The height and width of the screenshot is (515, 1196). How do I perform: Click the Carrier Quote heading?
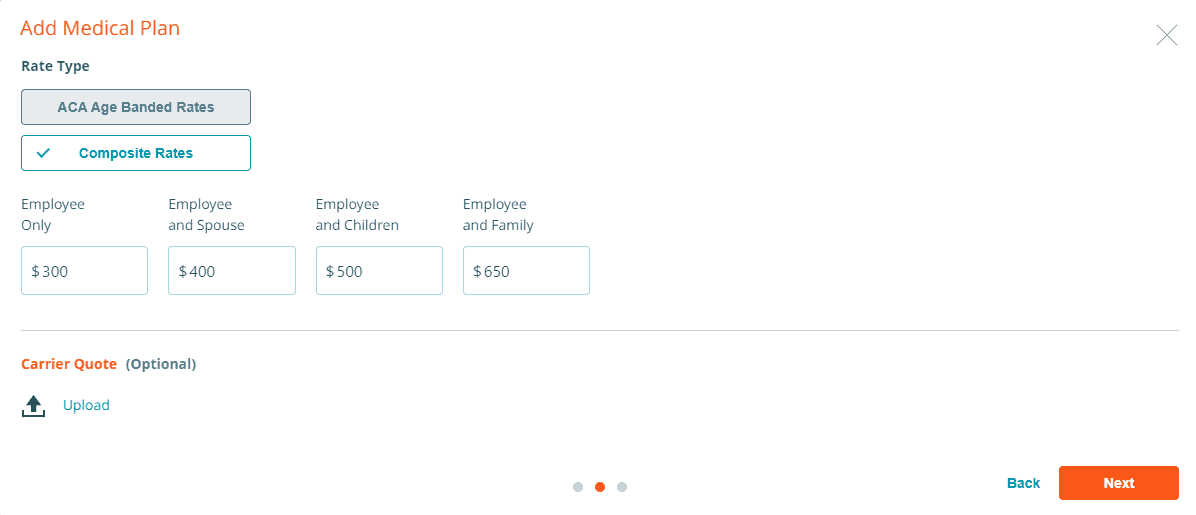[69, 364]
